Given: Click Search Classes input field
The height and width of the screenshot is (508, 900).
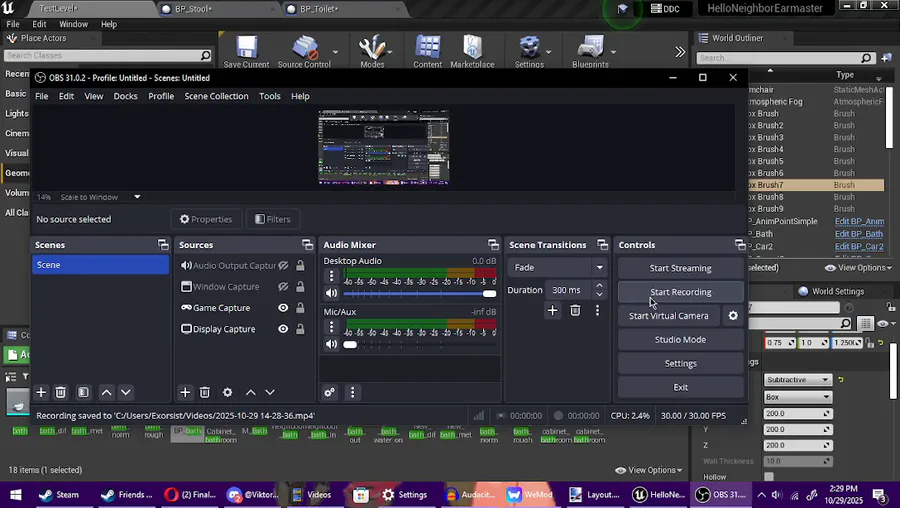Looking at the screenshot, I should tap(108, 55).
